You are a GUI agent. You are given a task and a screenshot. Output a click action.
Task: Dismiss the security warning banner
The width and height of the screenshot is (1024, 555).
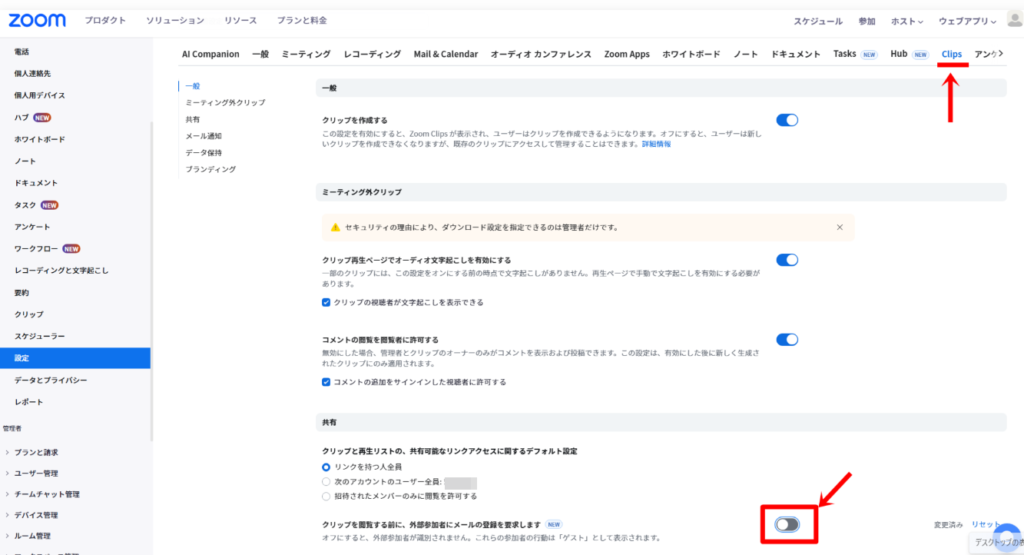pos(839,227)
